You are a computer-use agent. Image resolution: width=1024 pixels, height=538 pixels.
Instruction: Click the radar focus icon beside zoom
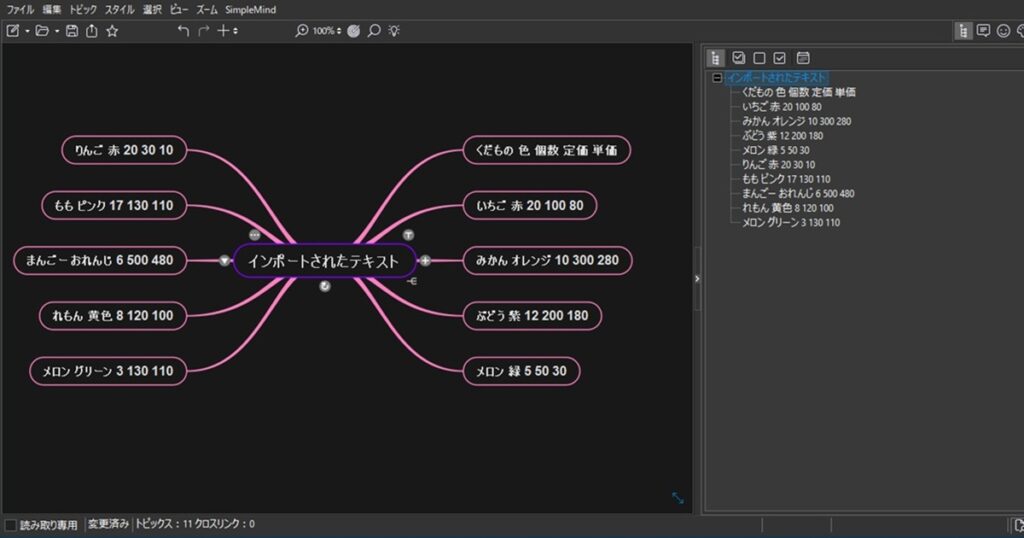354,31
